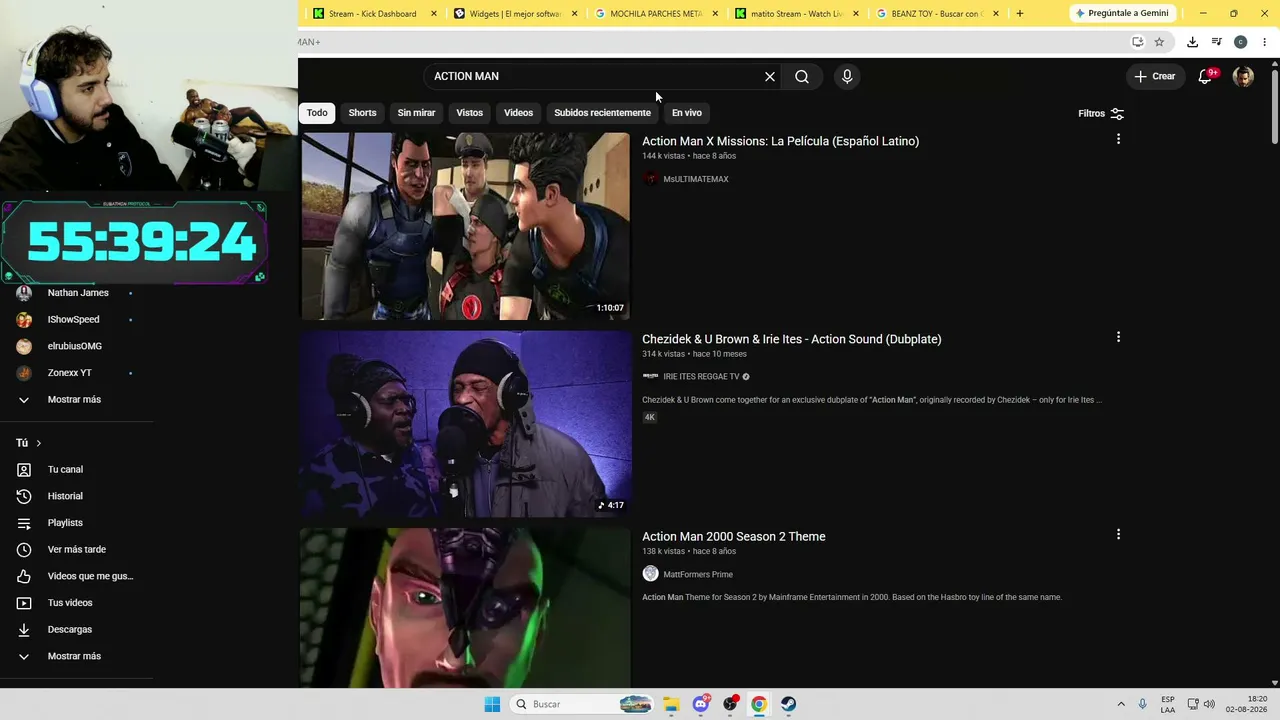Switch to BEANZ TOY Google tab
The width and height of the screenshot is (1280, 720).
(x=937, y=14)
